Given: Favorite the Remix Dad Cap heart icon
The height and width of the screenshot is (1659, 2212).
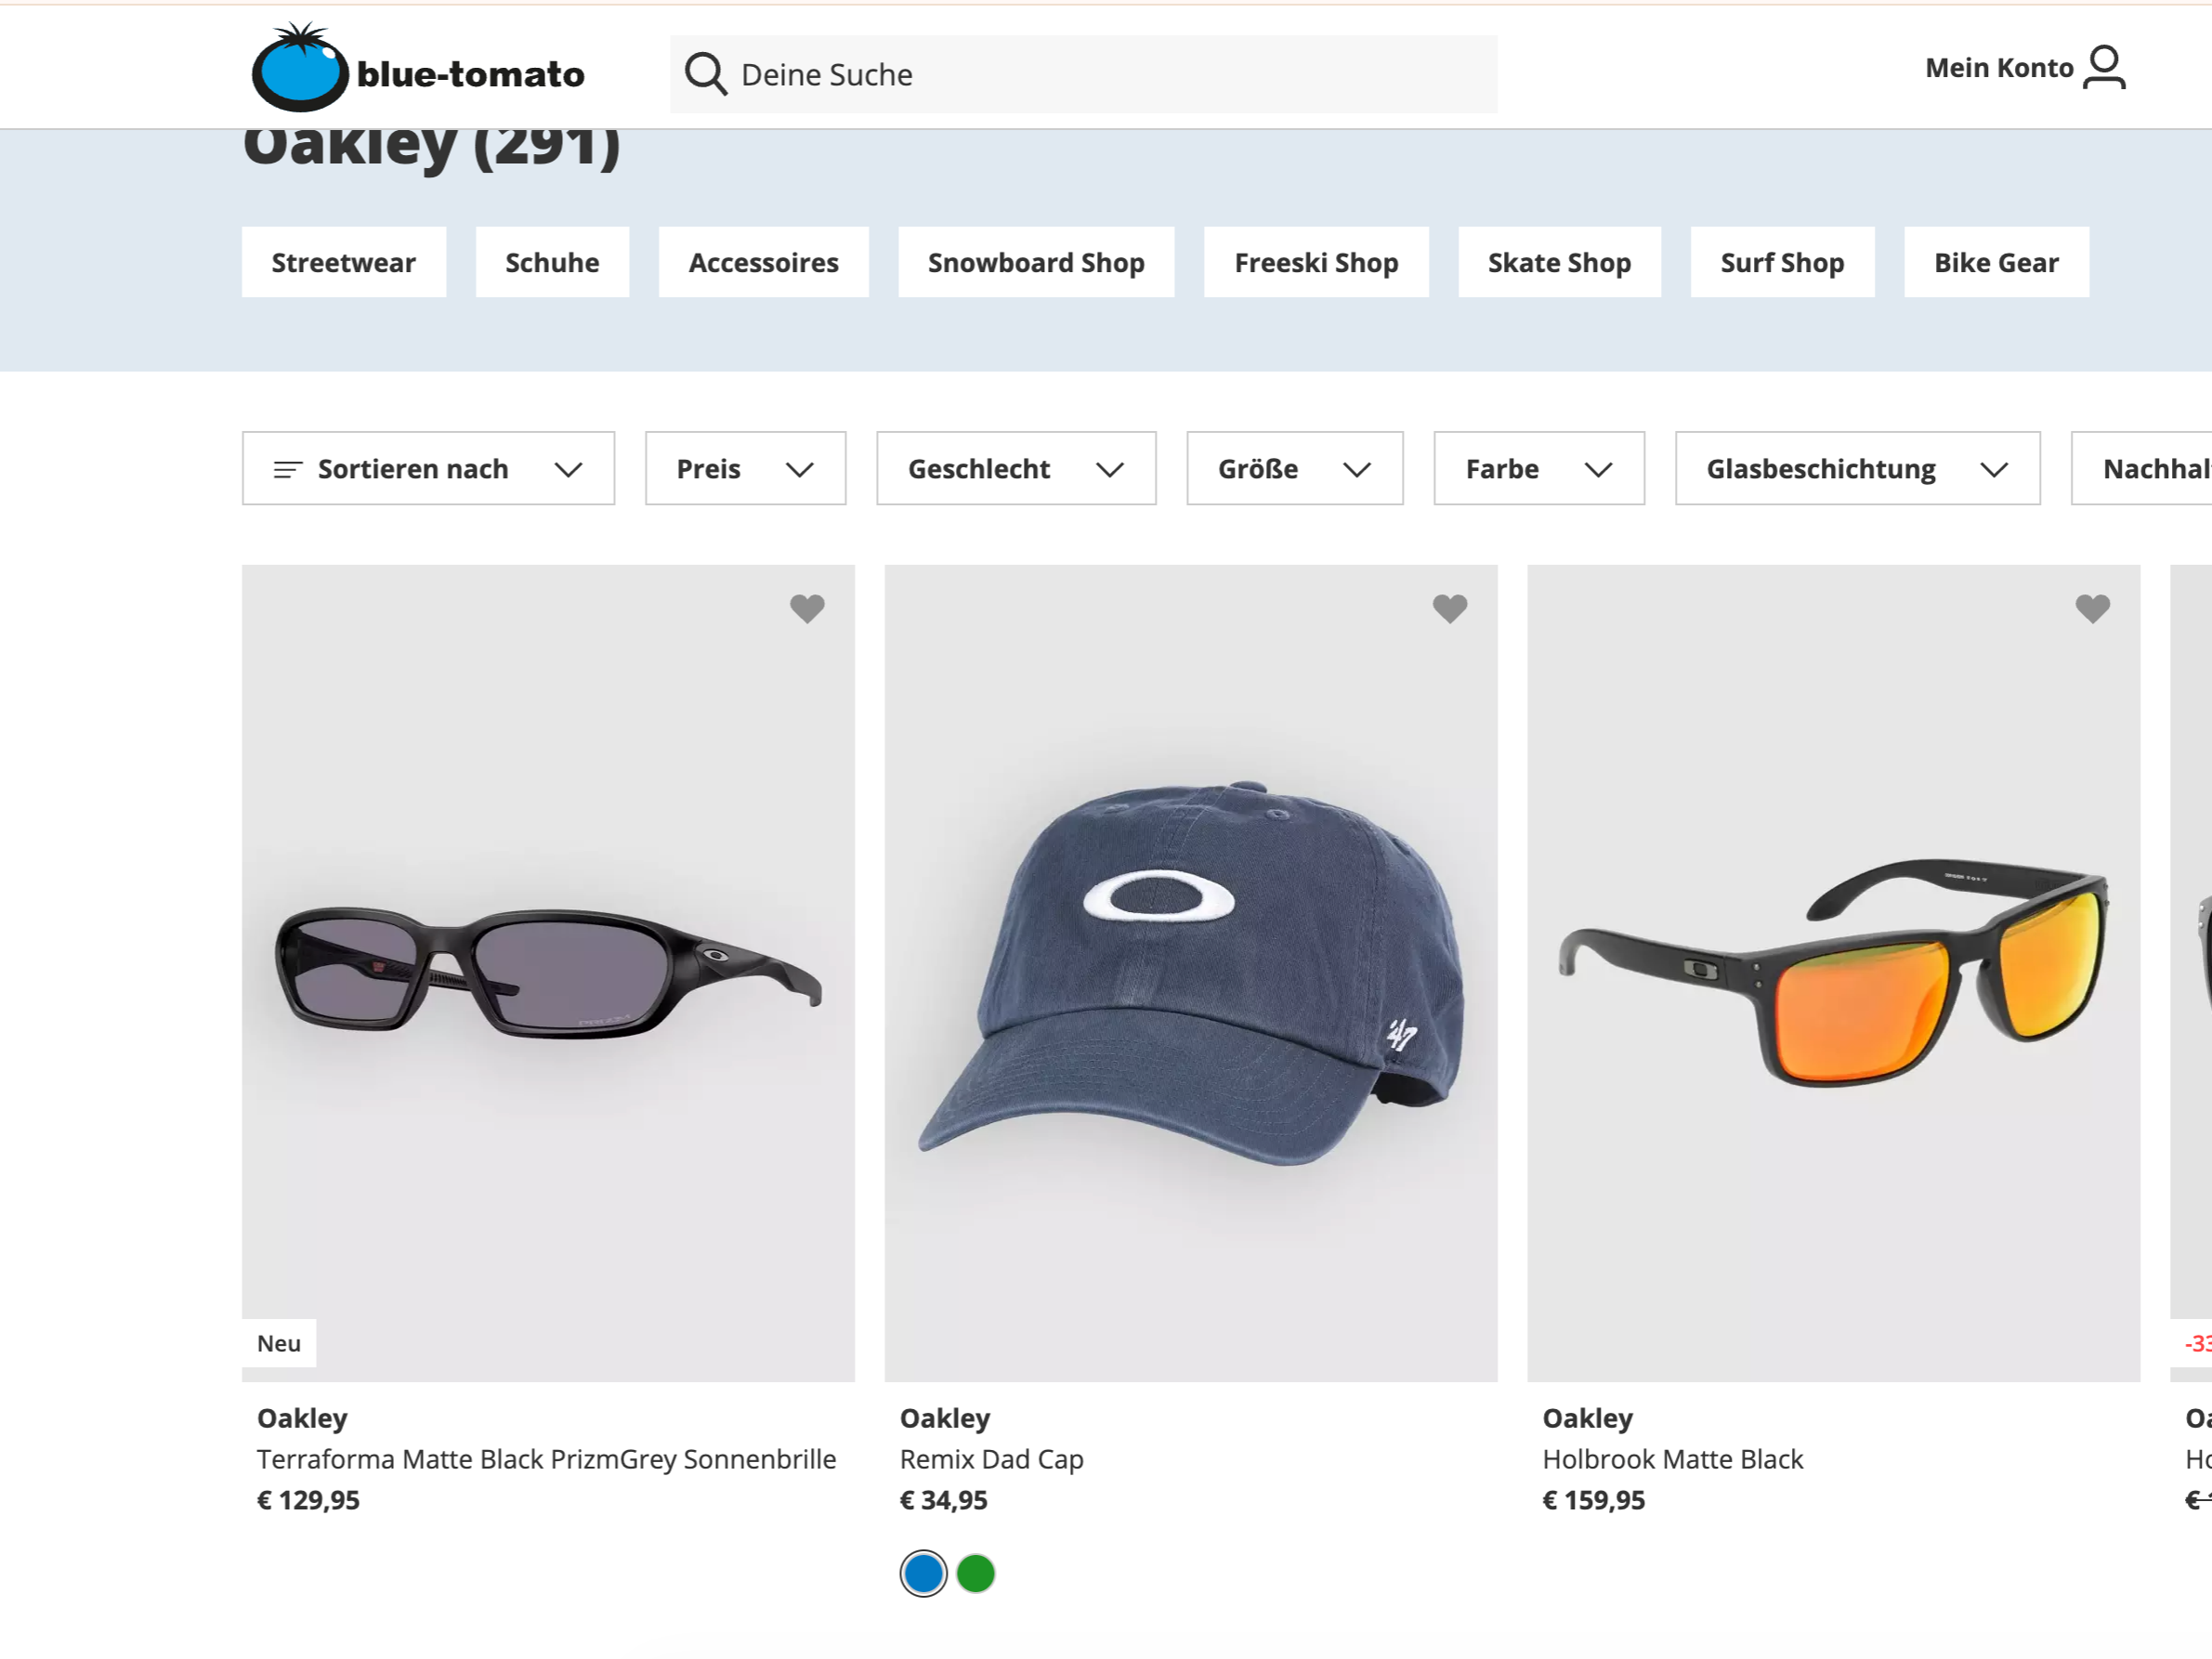Looking at the screenshot, I should tap(1450, 608).
